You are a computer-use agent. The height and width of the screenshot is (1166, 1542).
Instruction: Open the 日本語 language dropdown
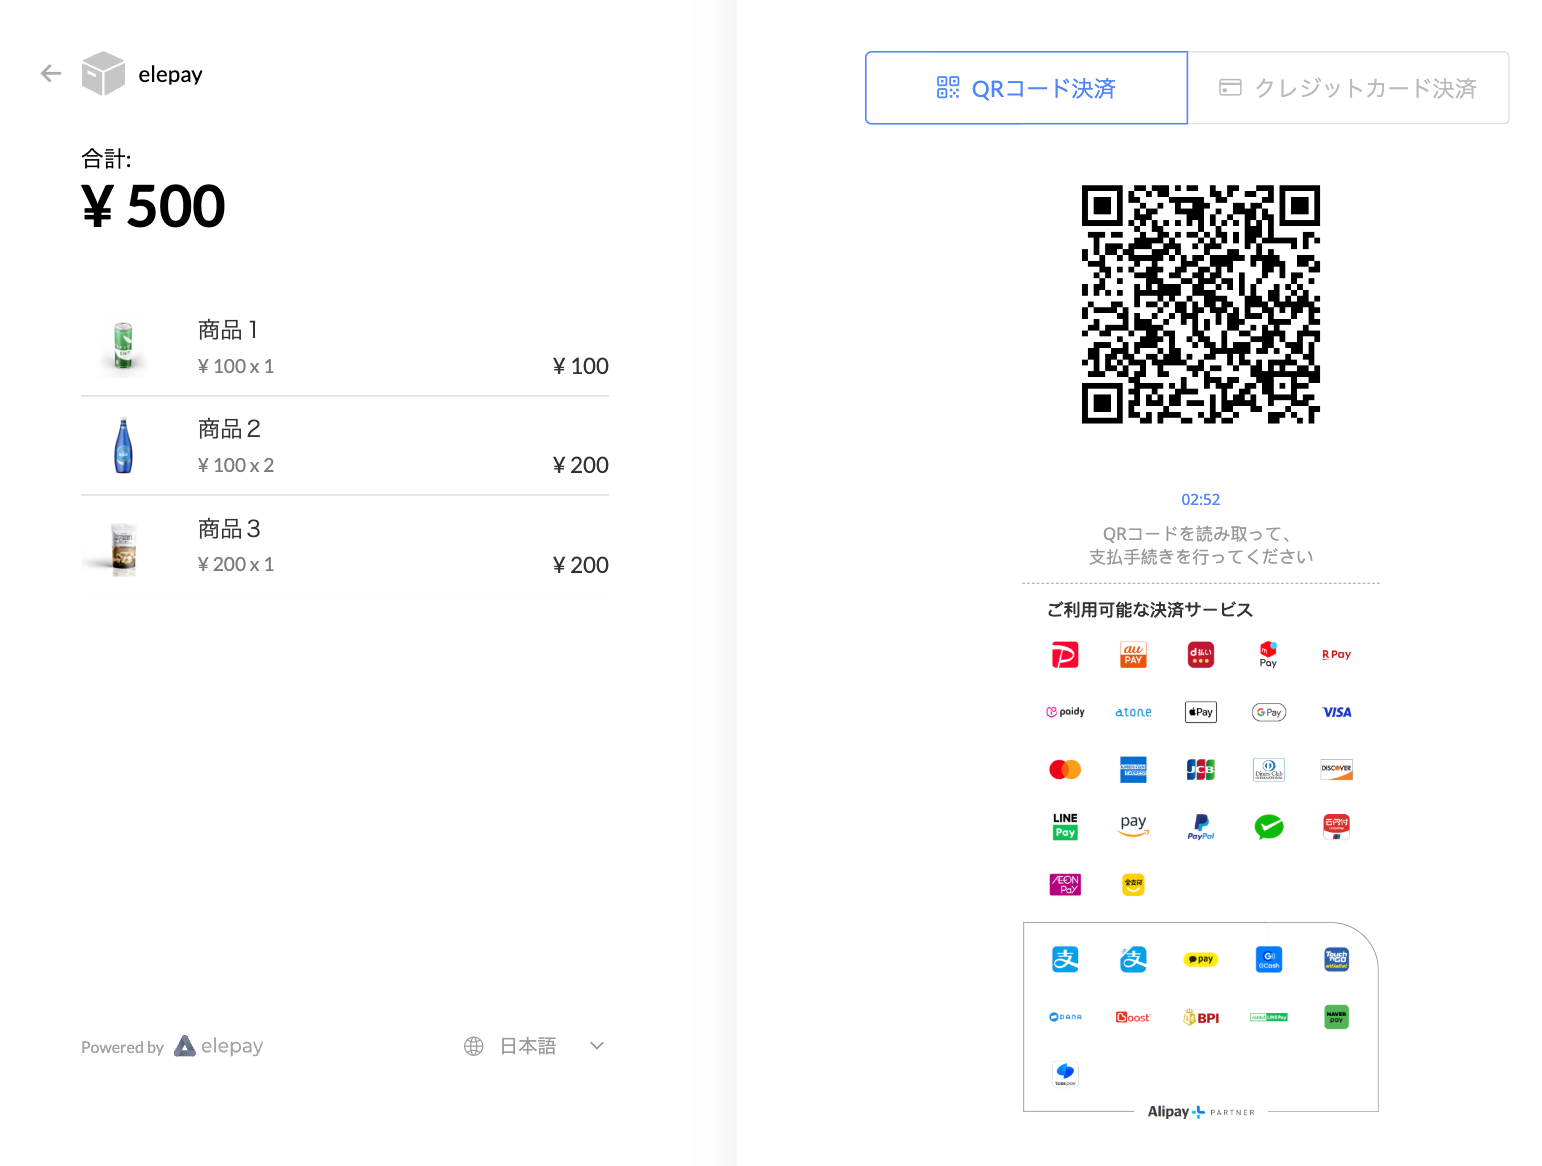(x=528, y=1046)
